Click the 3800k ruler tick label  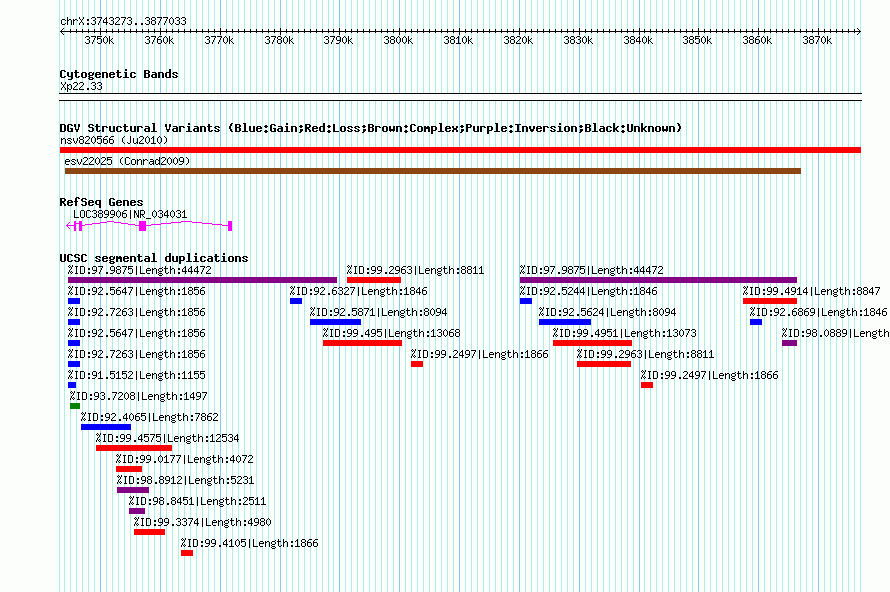[398, 40]
